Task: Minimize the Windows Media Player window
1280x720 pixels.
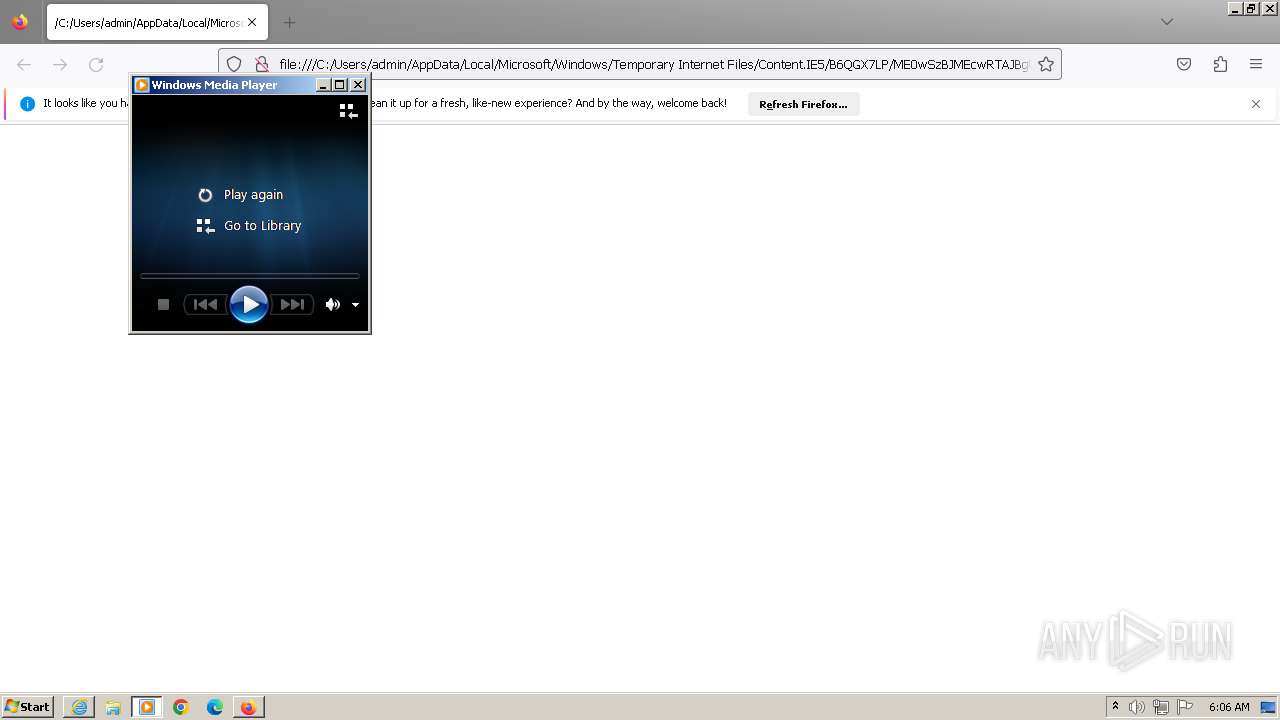Action: (x=323, y=85)
